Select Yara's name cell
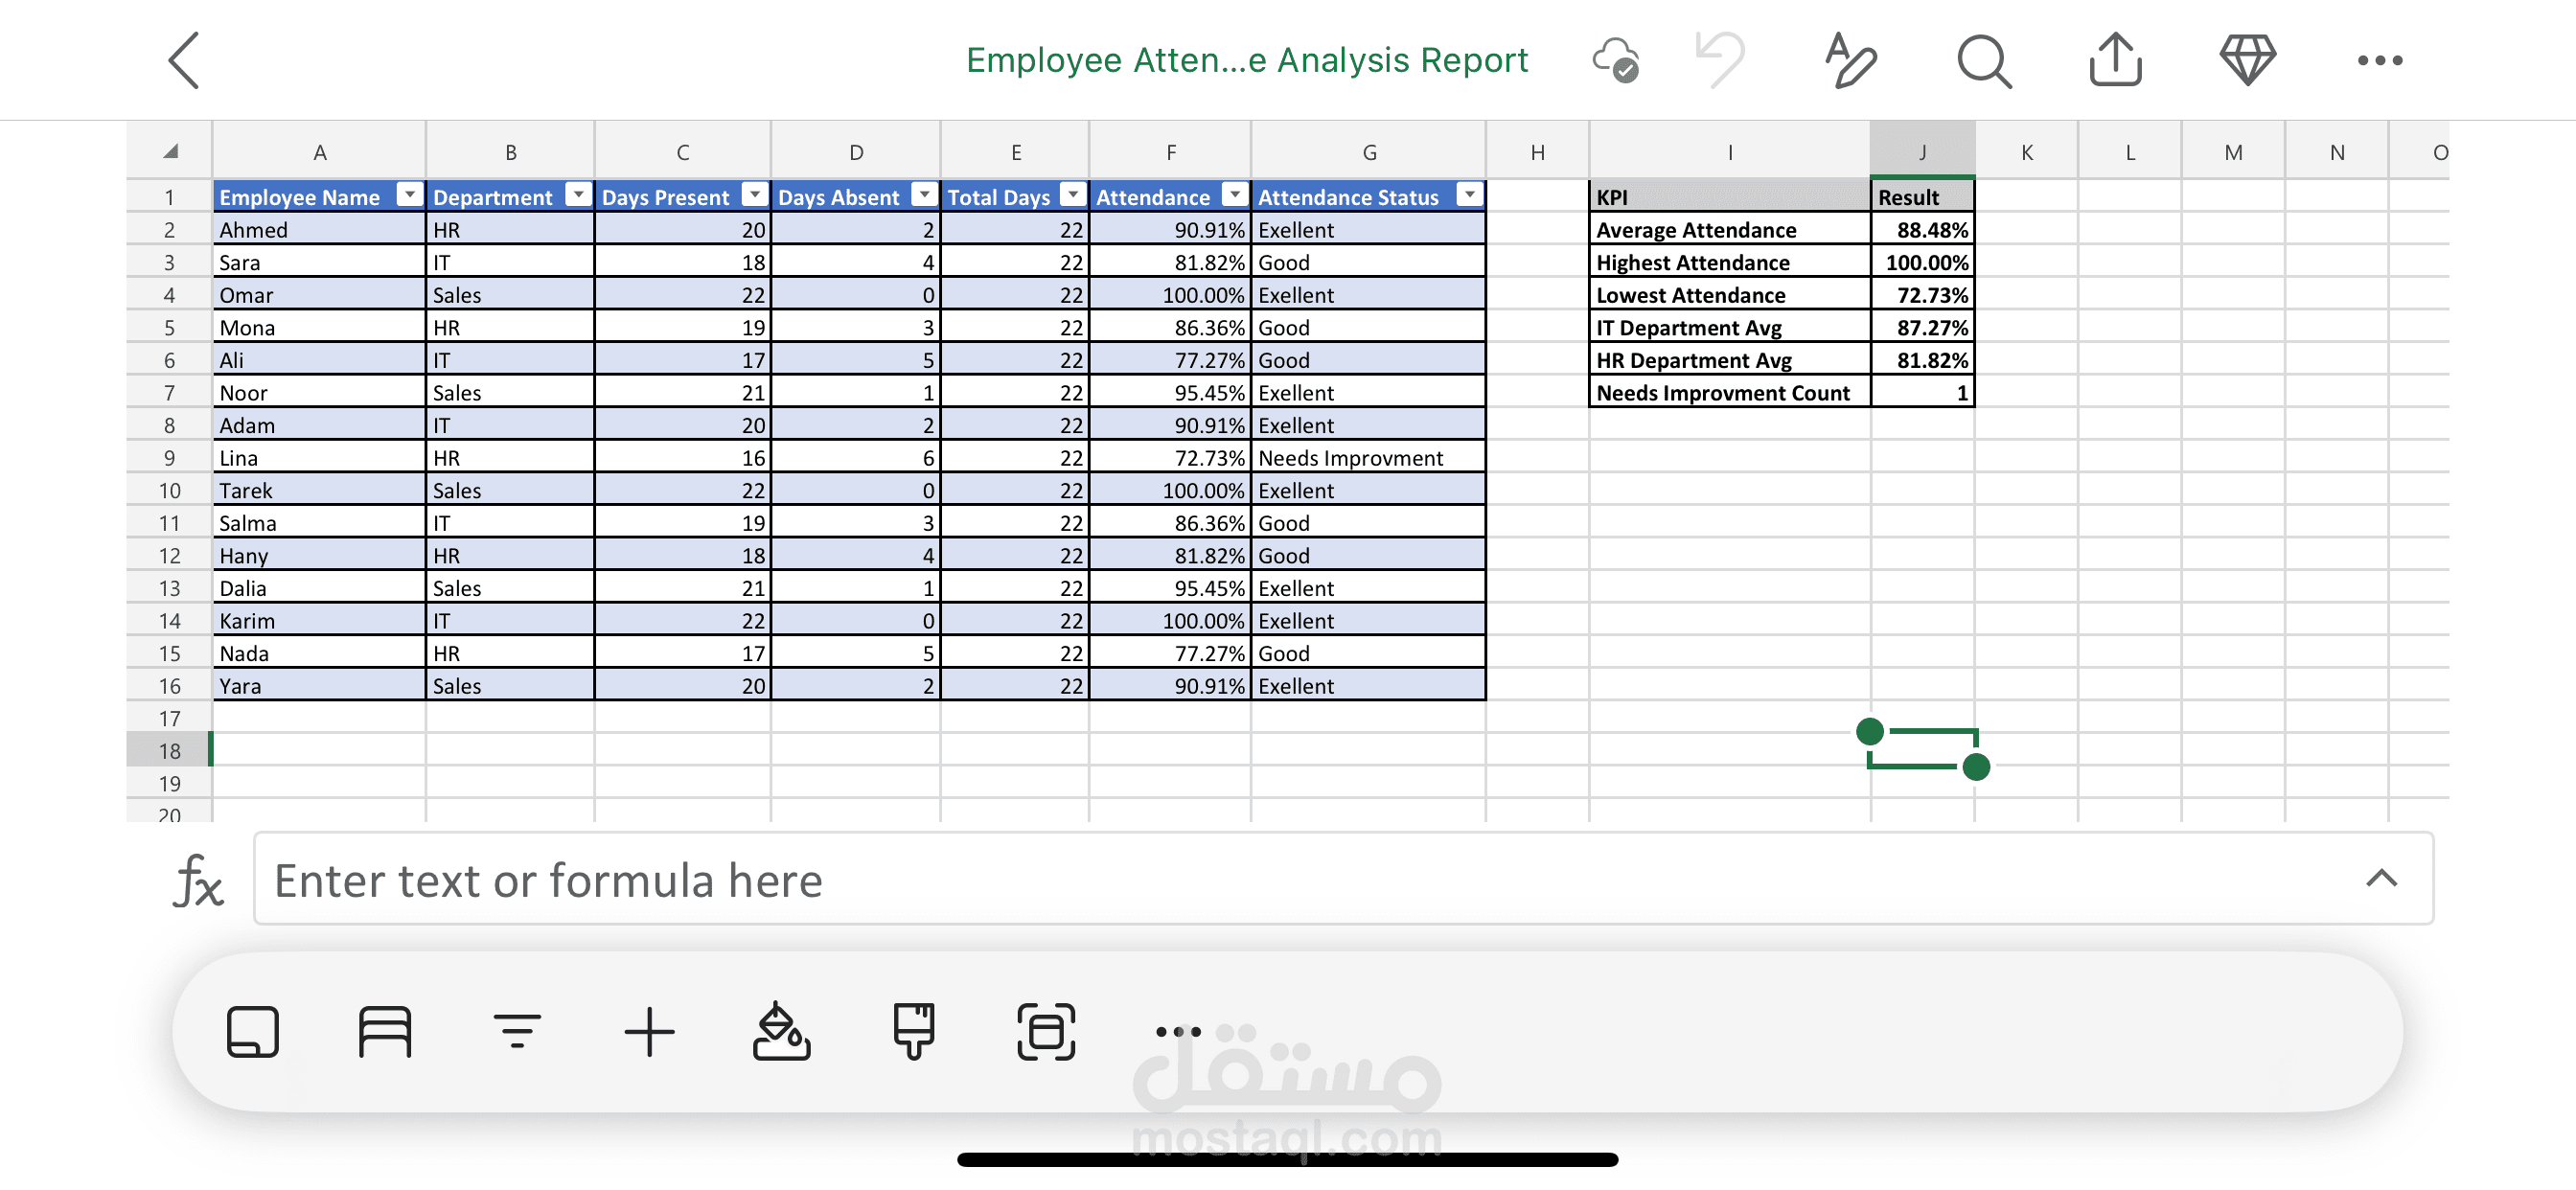The height and width of the screenshot is (1190, 2576). 319,686
